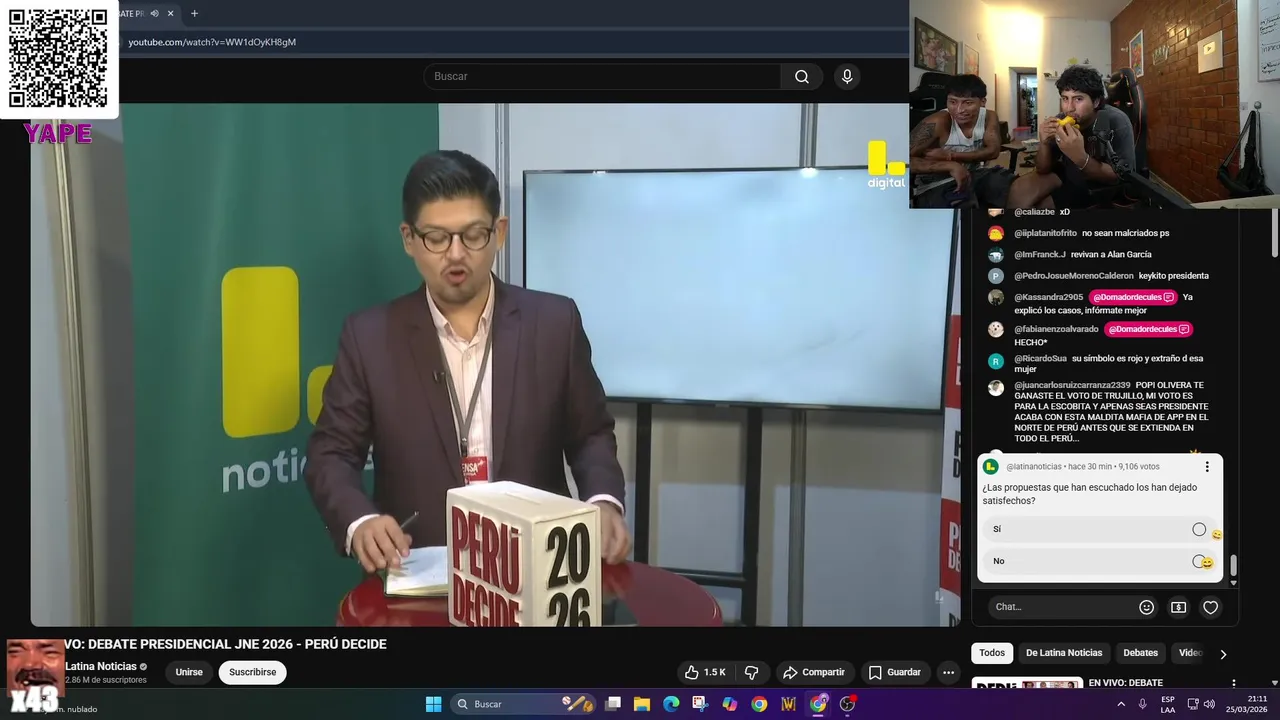The width and height of the screenshot is (1280, 720).
Task: Open Super Chat dollar icon
Action: coord(1178,607)
